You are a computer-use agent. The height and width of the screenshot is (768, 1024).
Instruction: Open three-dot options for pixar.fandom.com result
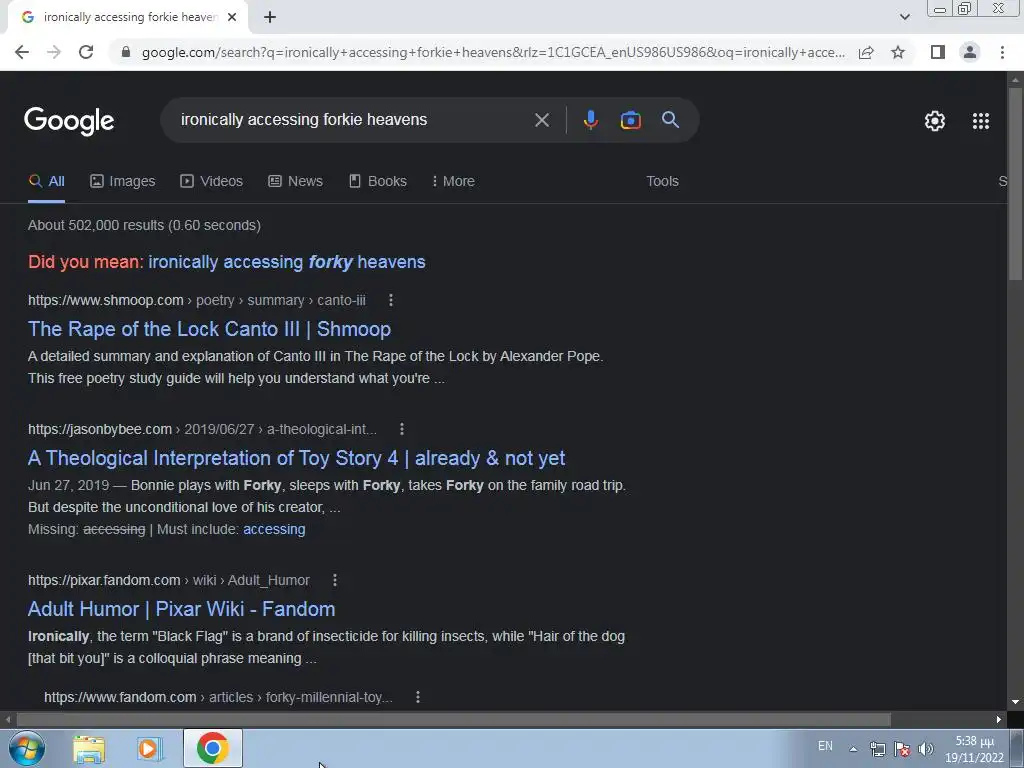click(x=334, y=580)
